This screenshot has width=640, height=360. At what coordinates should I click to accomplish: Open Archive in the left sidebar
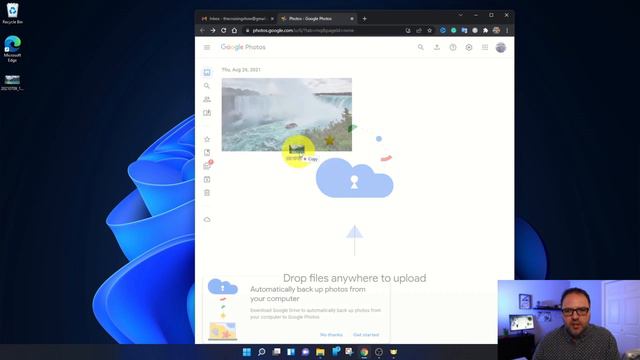tap(207, 179)
